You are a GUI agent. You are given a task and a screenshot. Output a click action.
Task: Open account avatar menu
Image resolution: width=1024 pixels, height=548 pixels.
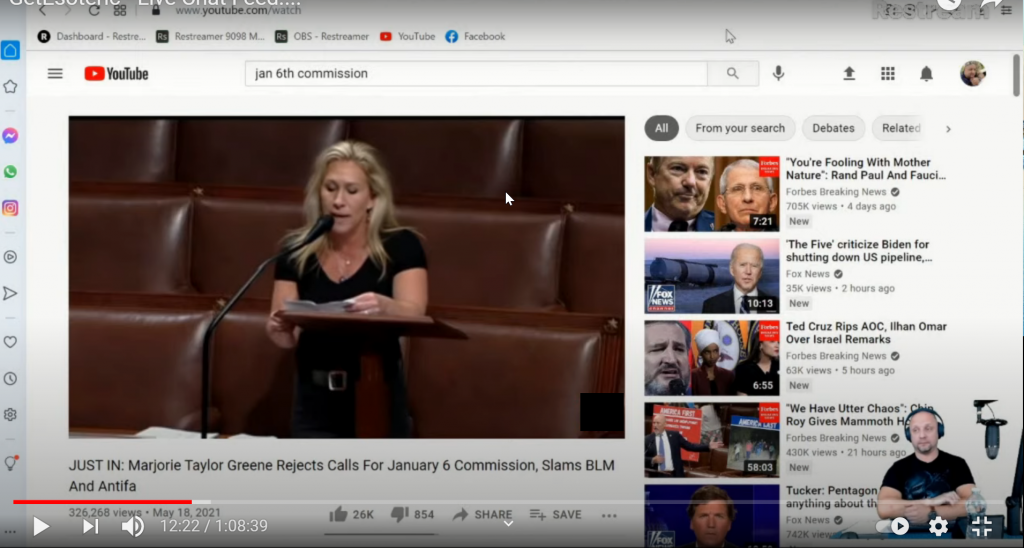(x=972, y=74)
